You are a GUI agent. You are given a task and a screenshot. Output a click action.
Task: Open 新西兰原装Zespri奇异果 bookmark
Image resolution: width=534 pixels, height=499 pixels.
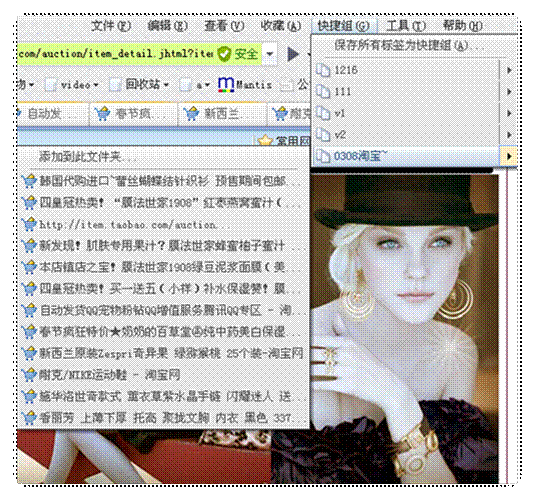coord(163,354)
